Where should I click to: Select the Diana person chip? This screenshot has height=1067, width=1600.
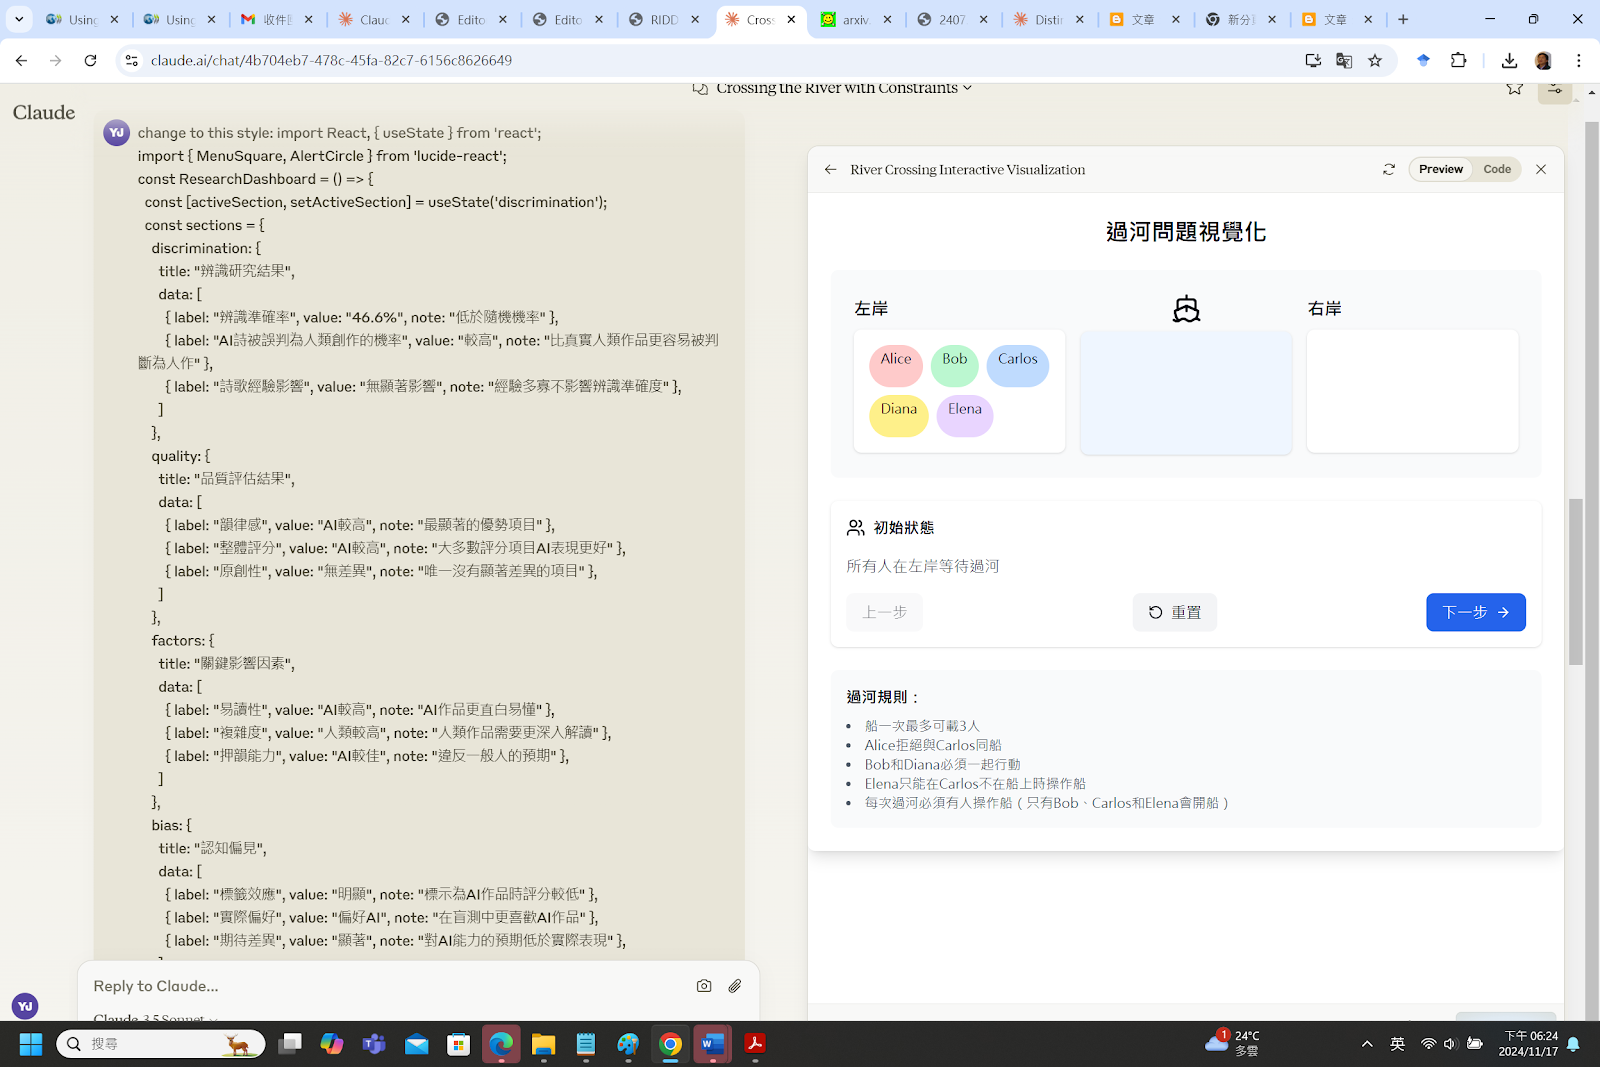[899, 415]
